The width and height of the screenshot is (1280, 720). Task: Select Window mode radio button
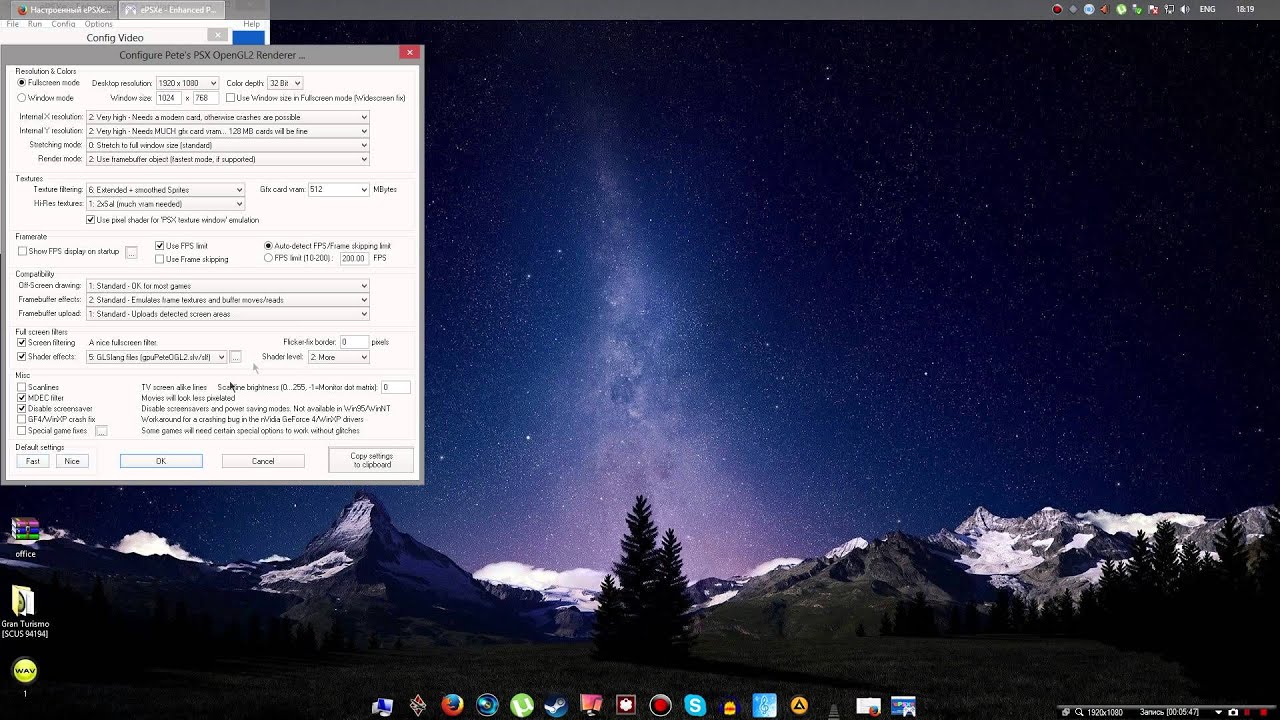coord(22,98)
